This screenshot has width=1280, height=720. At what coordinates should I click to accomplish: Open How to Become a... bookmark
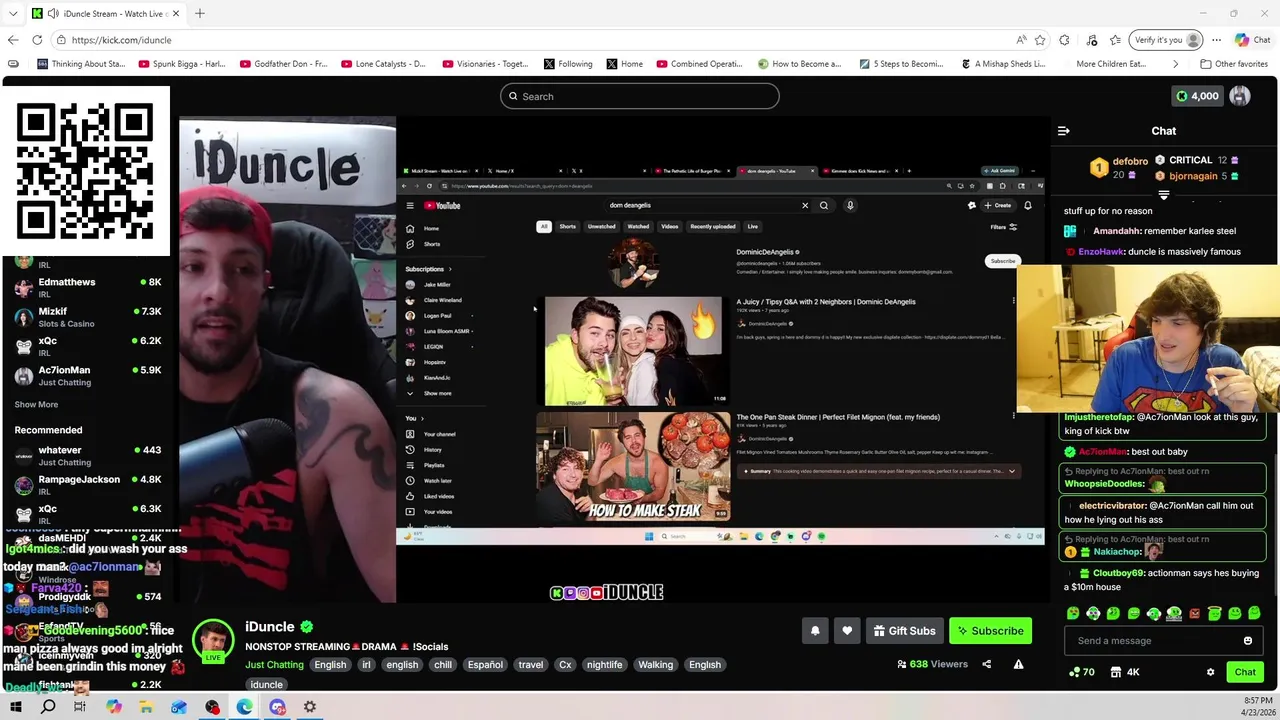(800, 64)
